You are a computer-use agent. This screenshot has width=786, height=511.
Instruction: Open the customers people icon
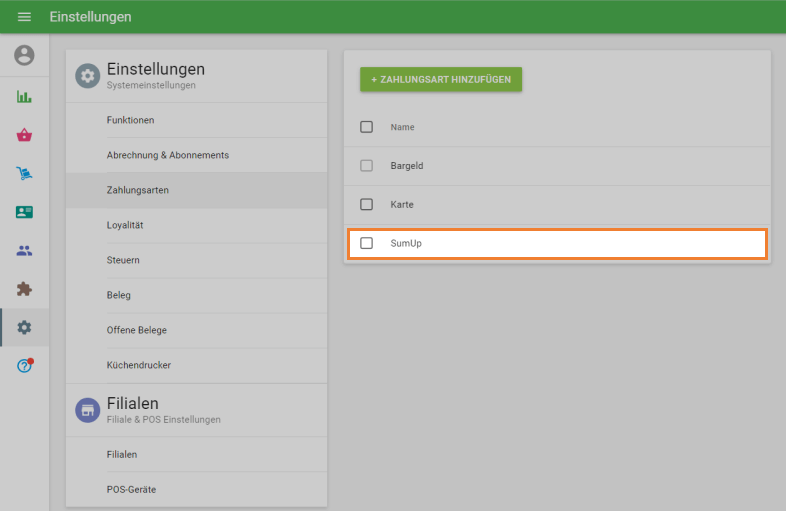(x=24, y=251)
